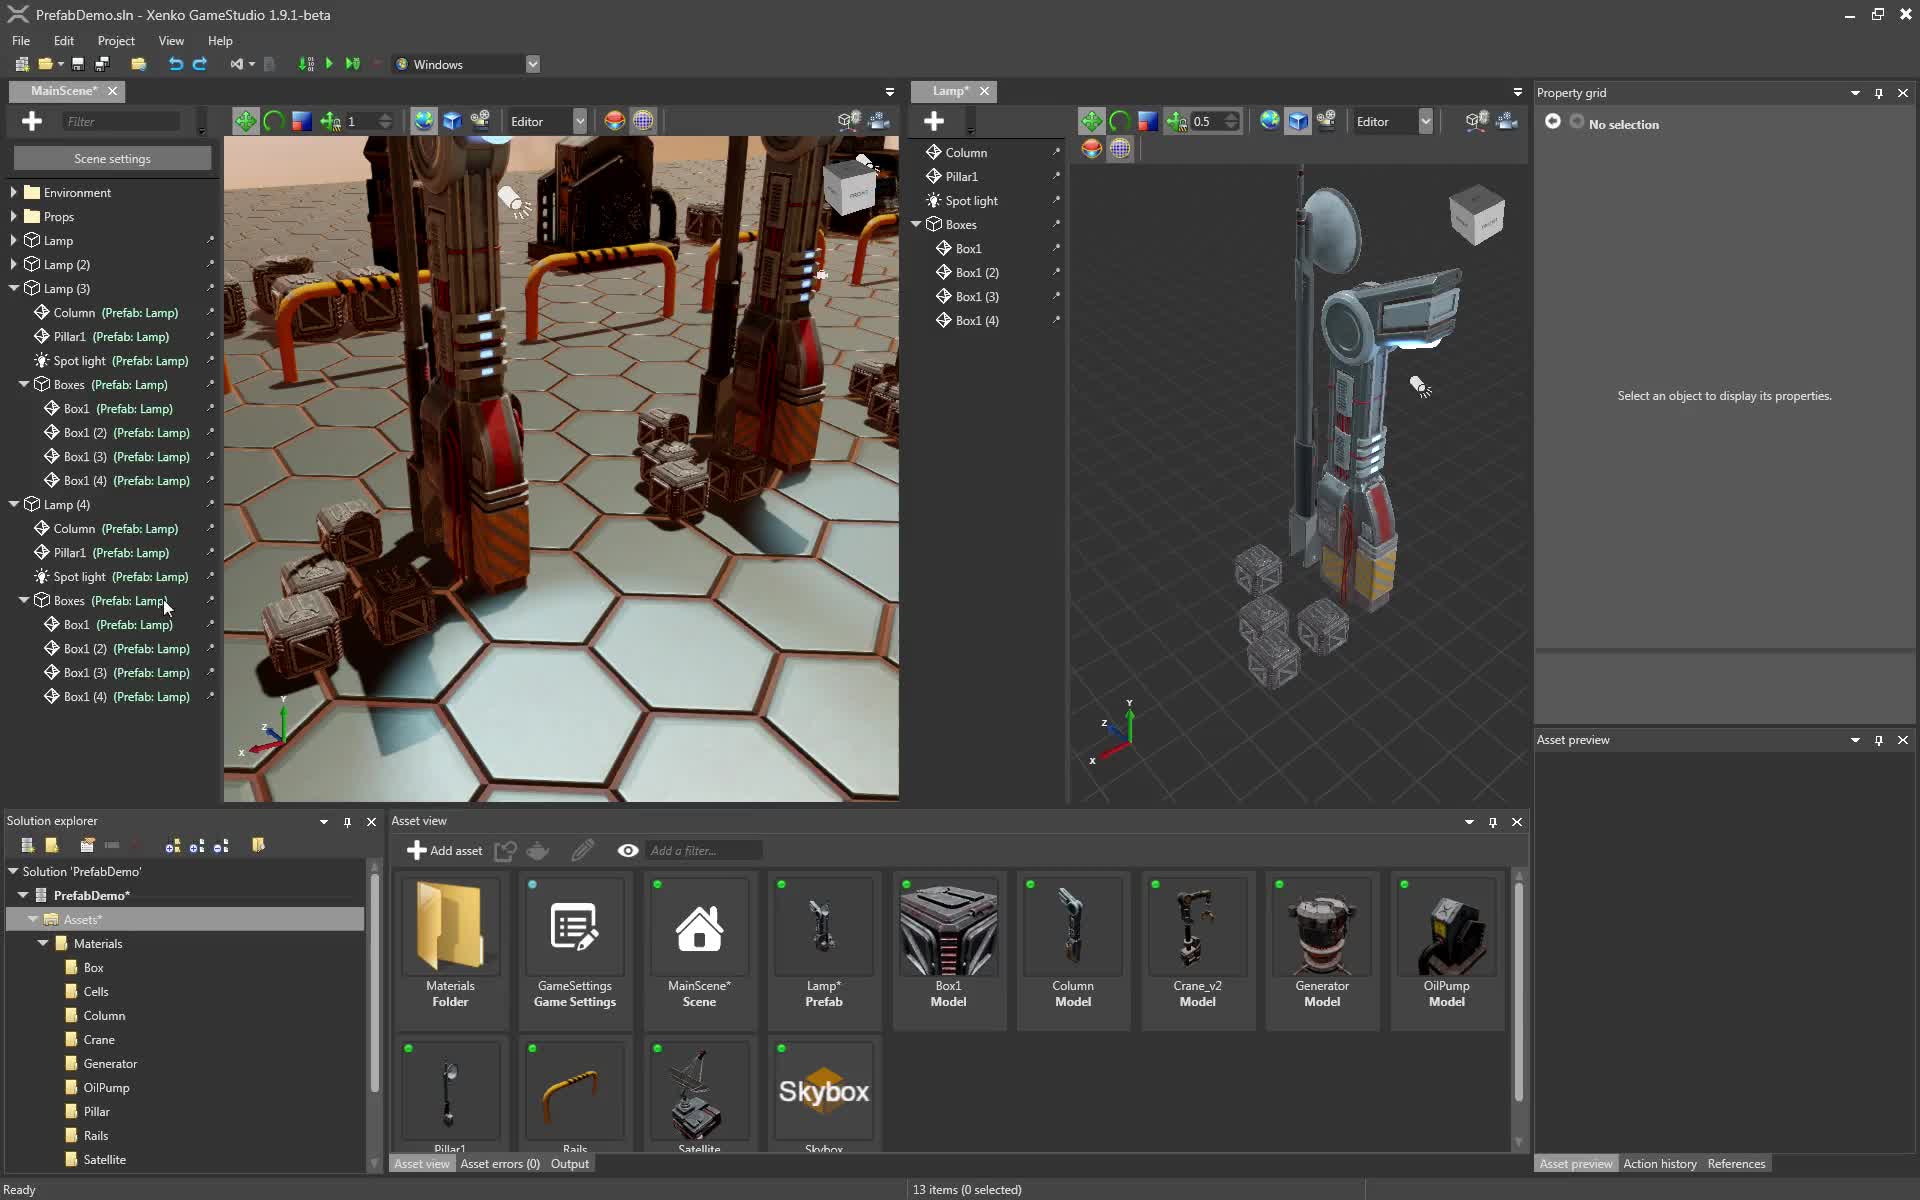
Task: Collapse the Lamp (3) tree node
Action: 14,288
